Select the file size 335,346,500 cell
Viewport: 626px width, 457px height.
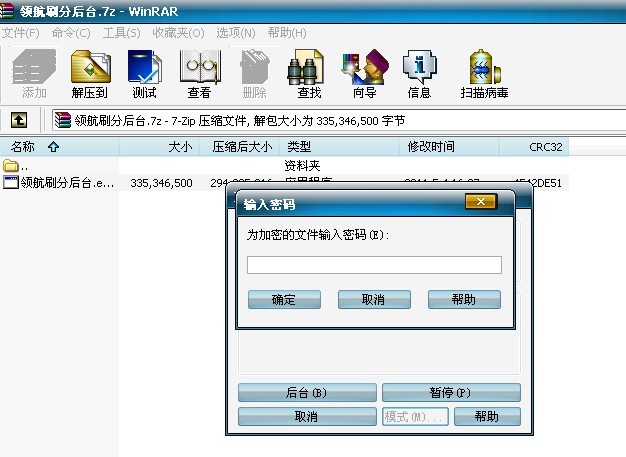tap(161, 183)
